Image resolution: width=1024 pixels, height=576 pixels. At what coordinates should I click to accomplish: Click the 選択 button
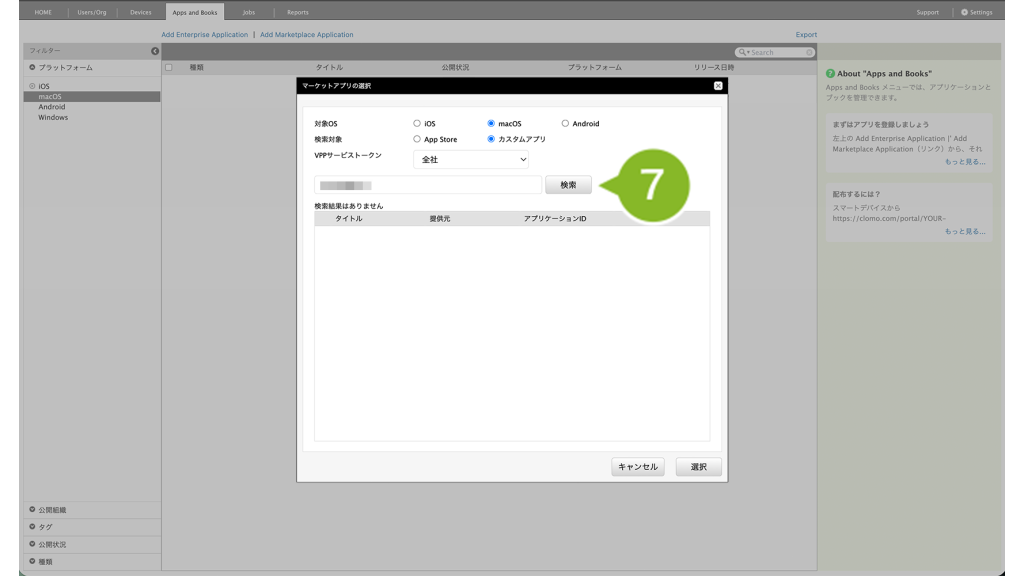[699, 467]
